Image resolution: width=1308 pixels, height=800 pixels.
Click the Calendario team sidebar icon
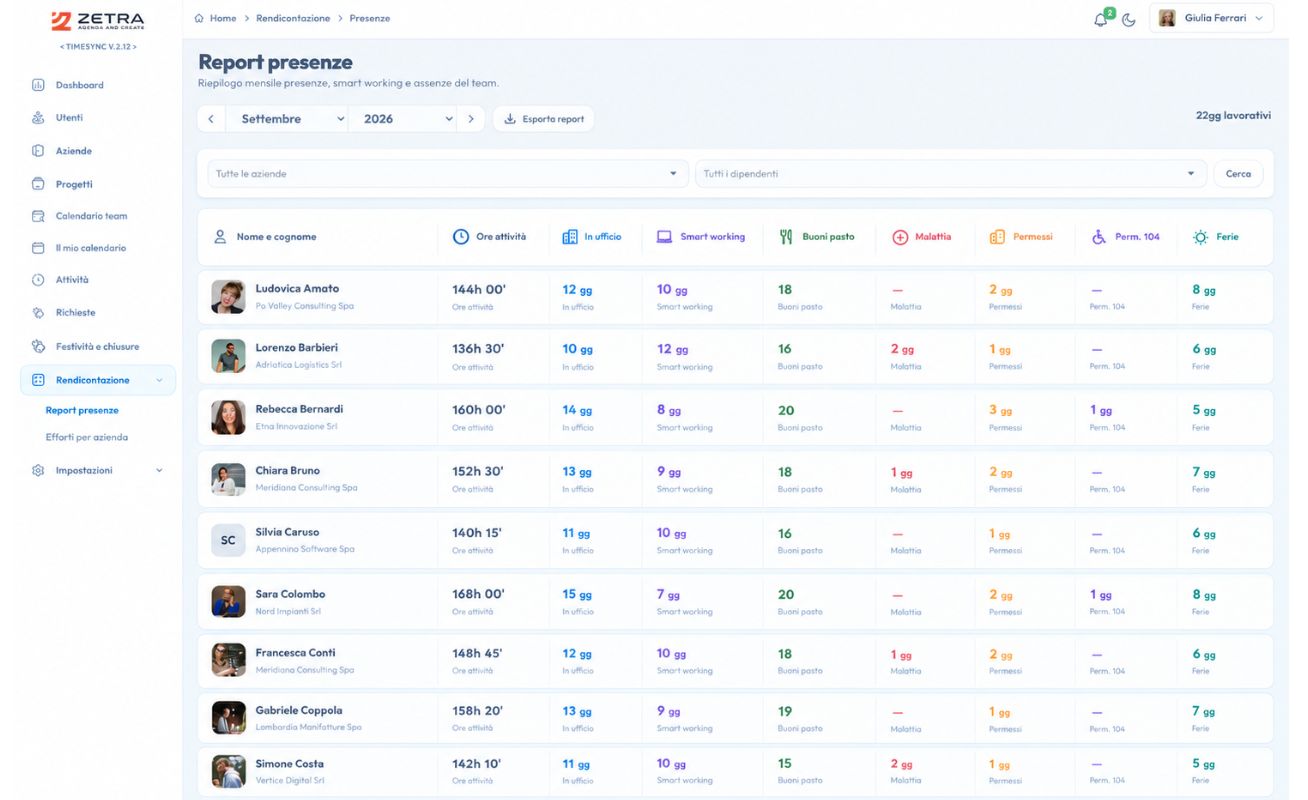(x=38, y=216)
